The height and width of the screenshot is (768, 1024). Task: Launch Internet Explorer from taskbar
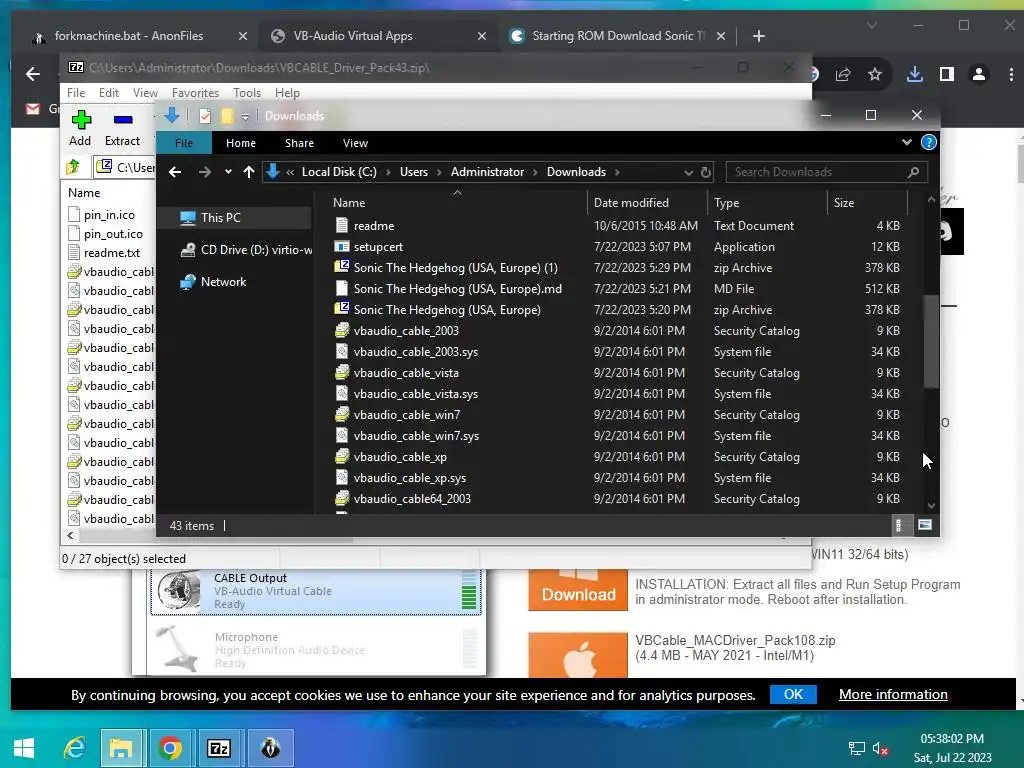coord(74,748)
